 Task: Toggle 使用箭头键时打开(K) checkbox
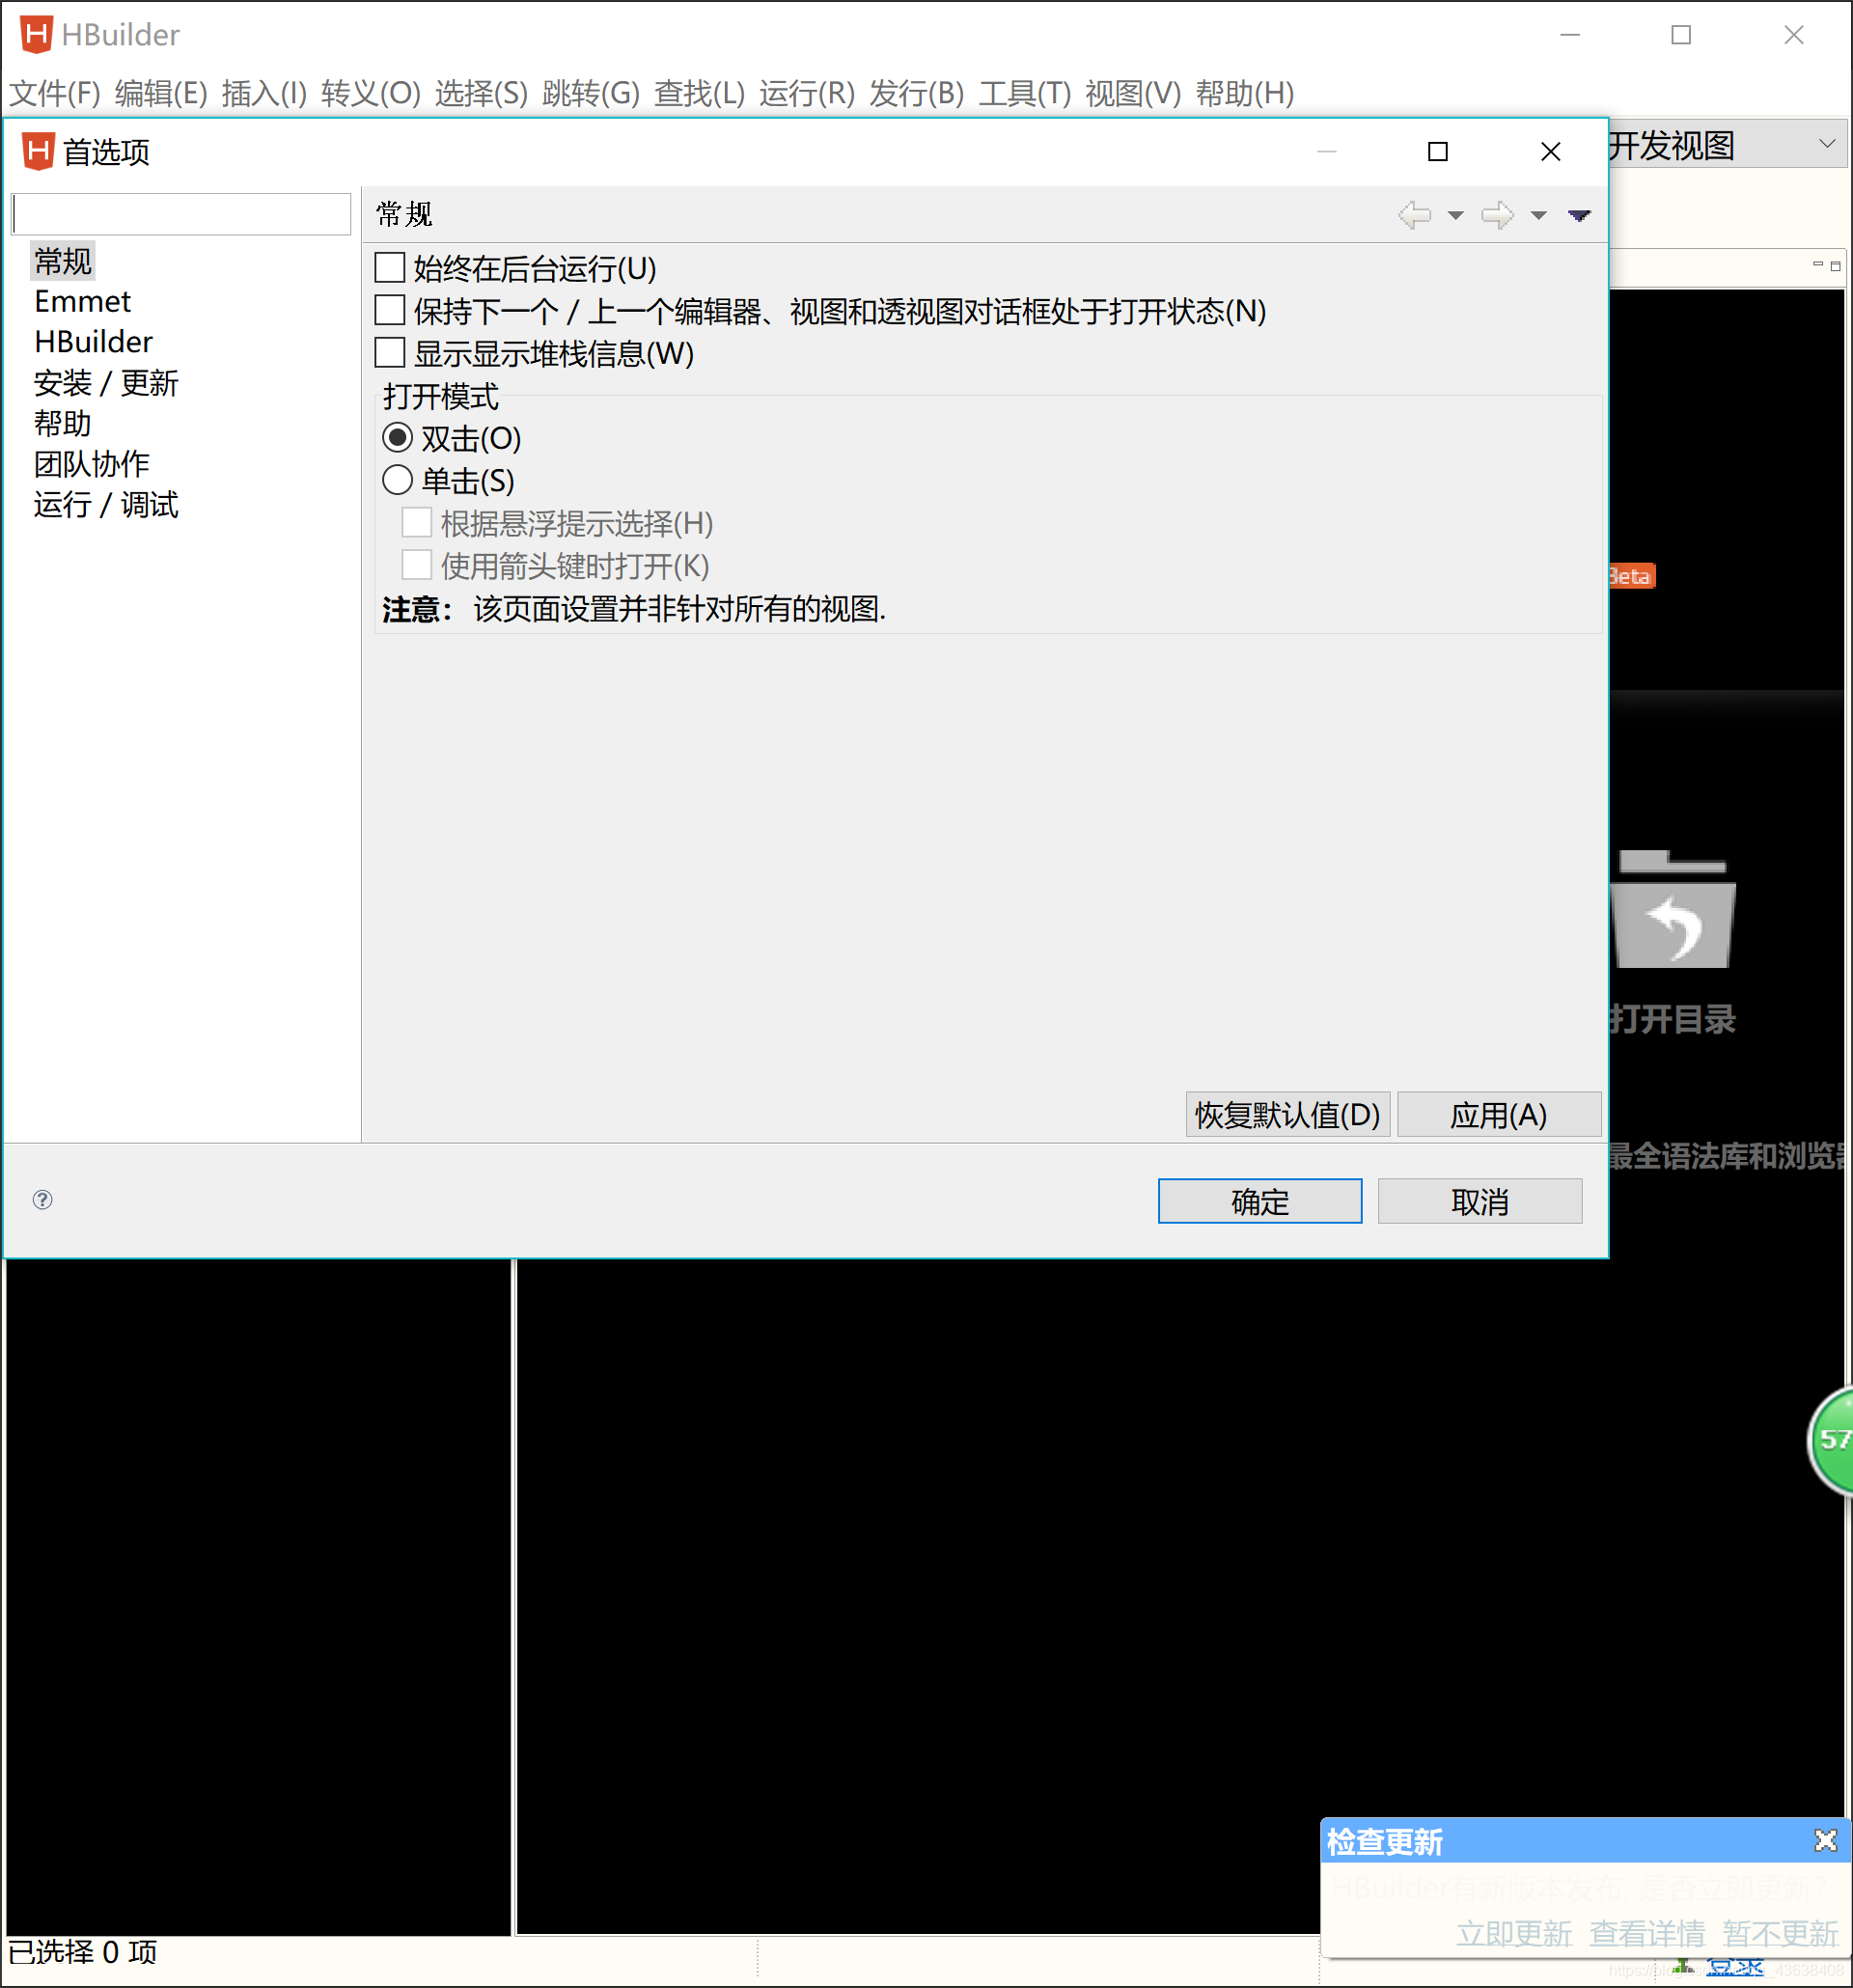[416, 564]
